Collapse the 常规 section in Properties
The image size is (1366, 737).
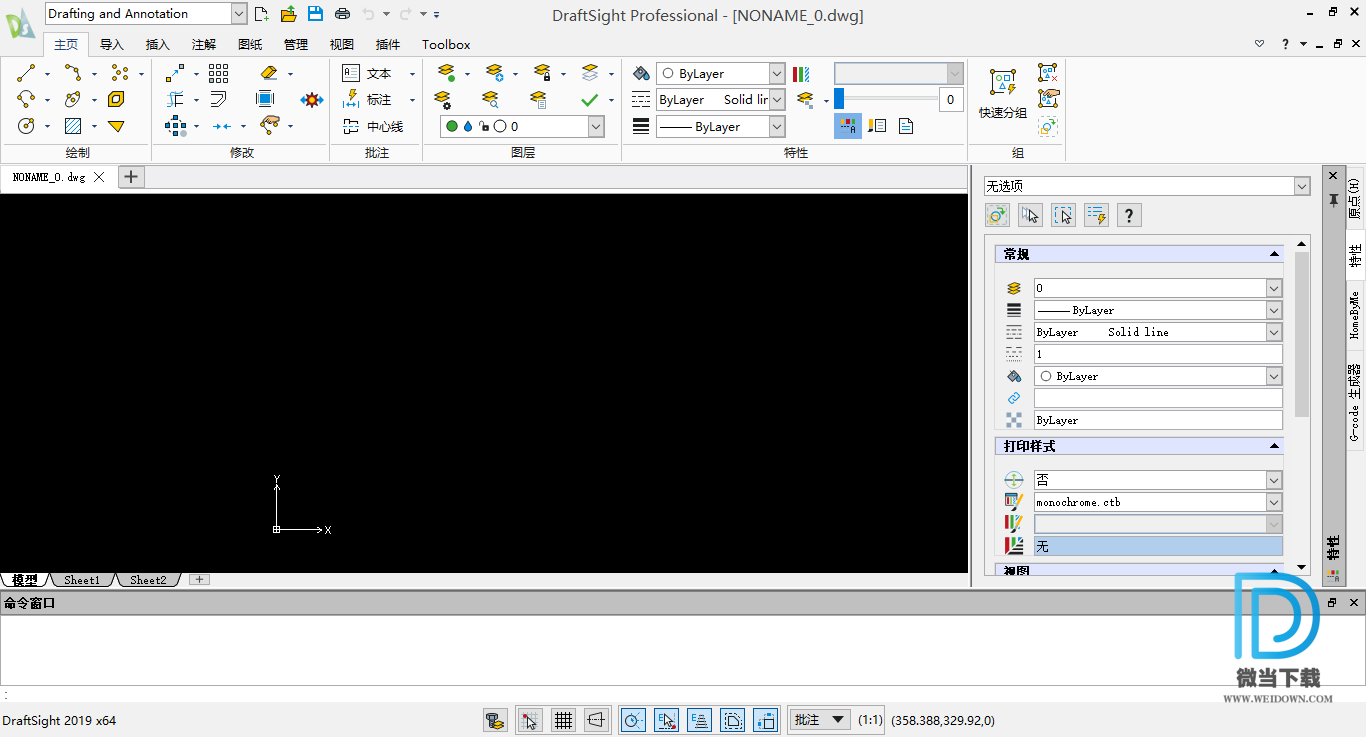pyautogui.click(x=1274, y=254)
